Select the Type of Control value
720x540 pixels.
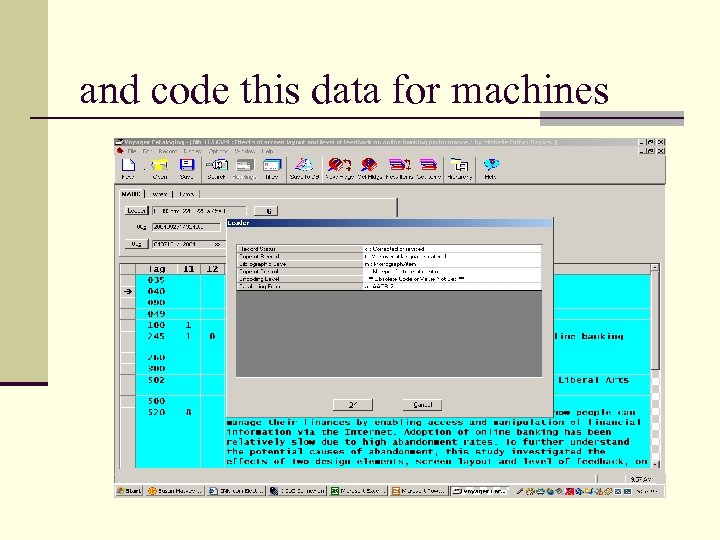[x=452, y=271]
